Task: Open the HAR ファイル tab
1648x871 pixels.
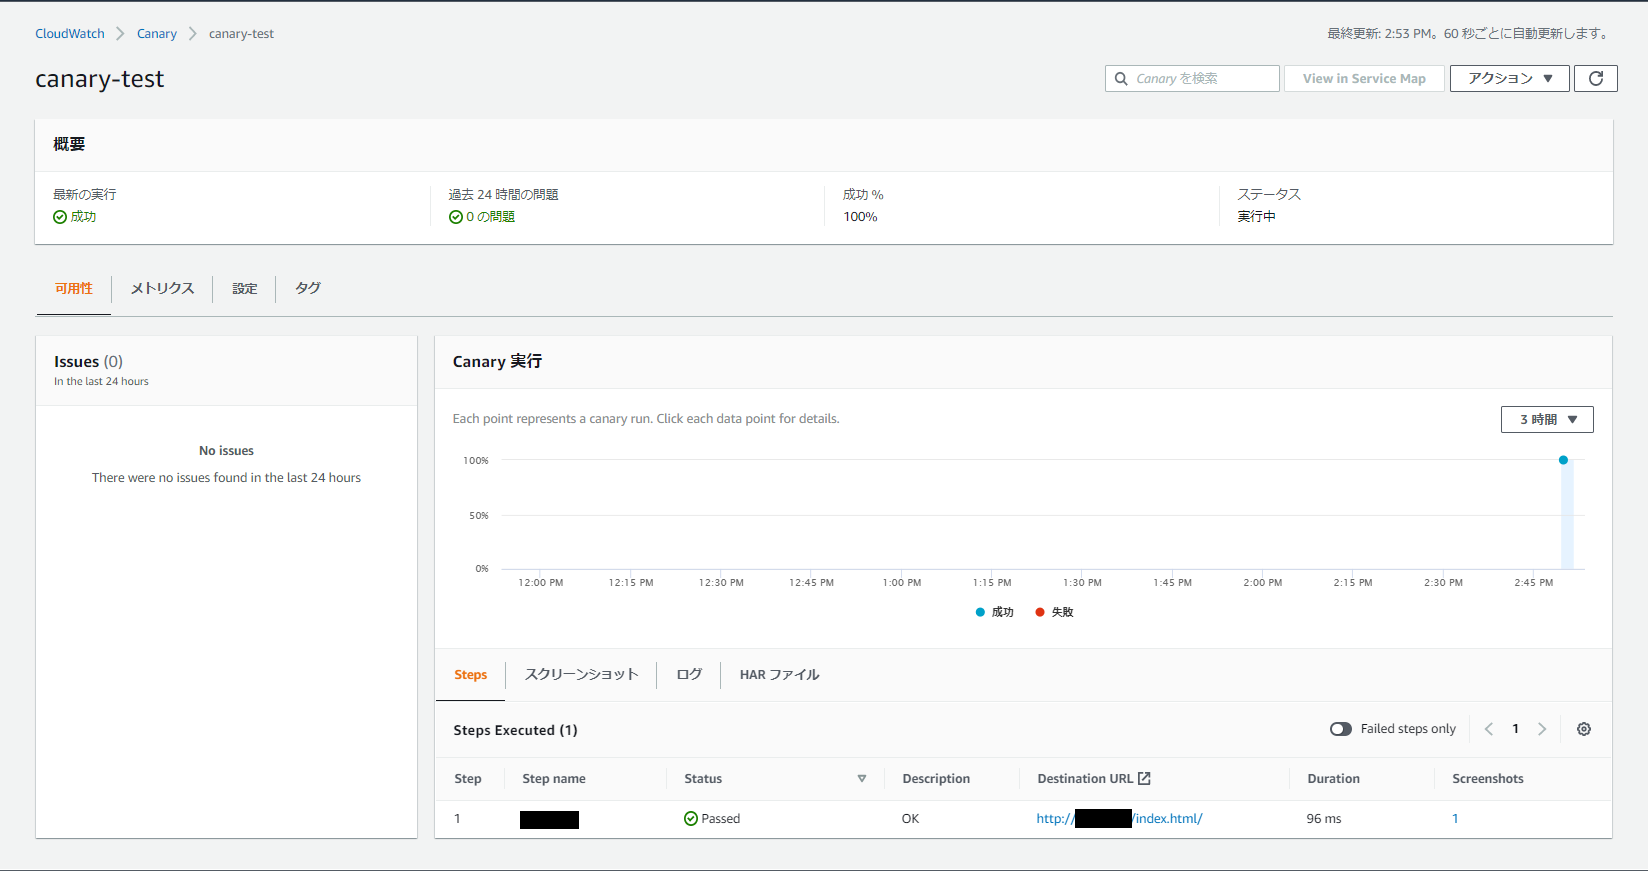Action: [x=779, y=674]
